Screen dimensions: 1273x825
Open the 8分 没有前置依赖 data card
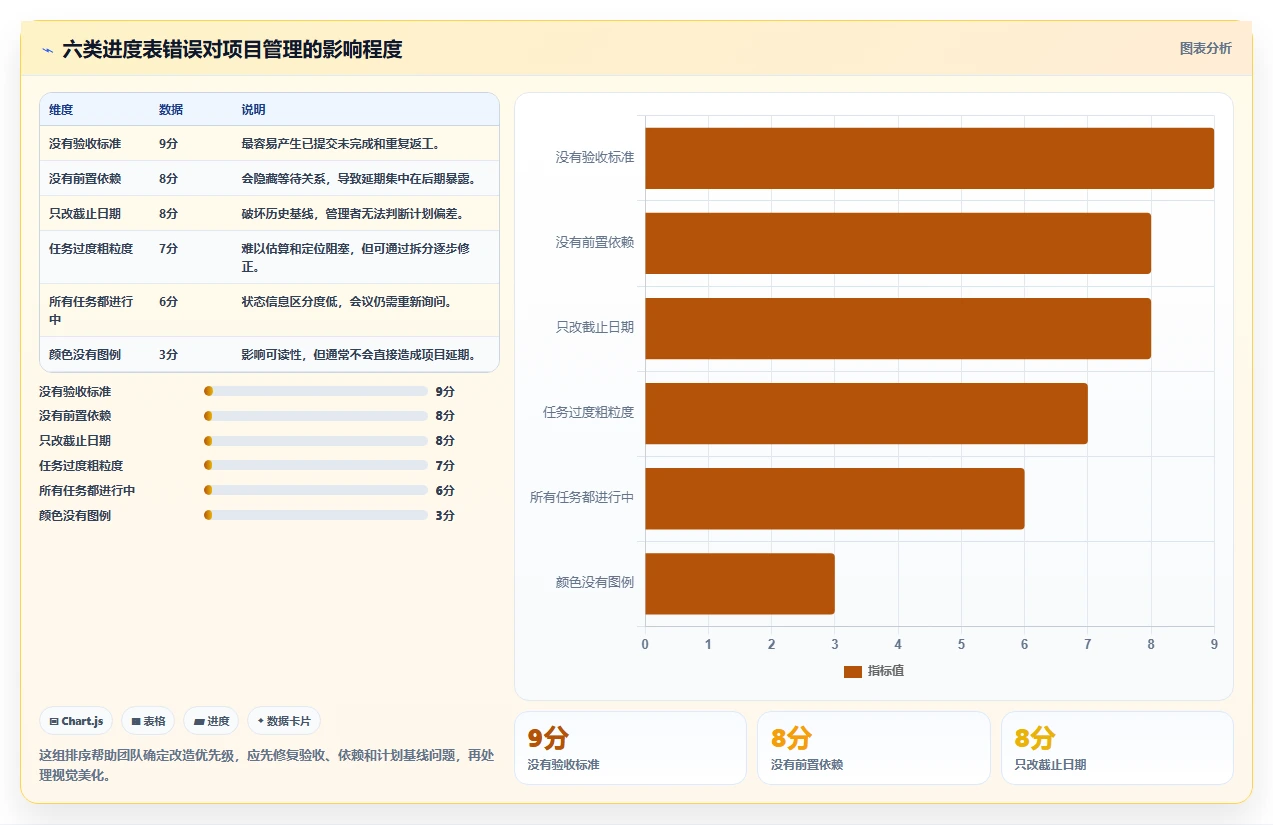point(874,748)
